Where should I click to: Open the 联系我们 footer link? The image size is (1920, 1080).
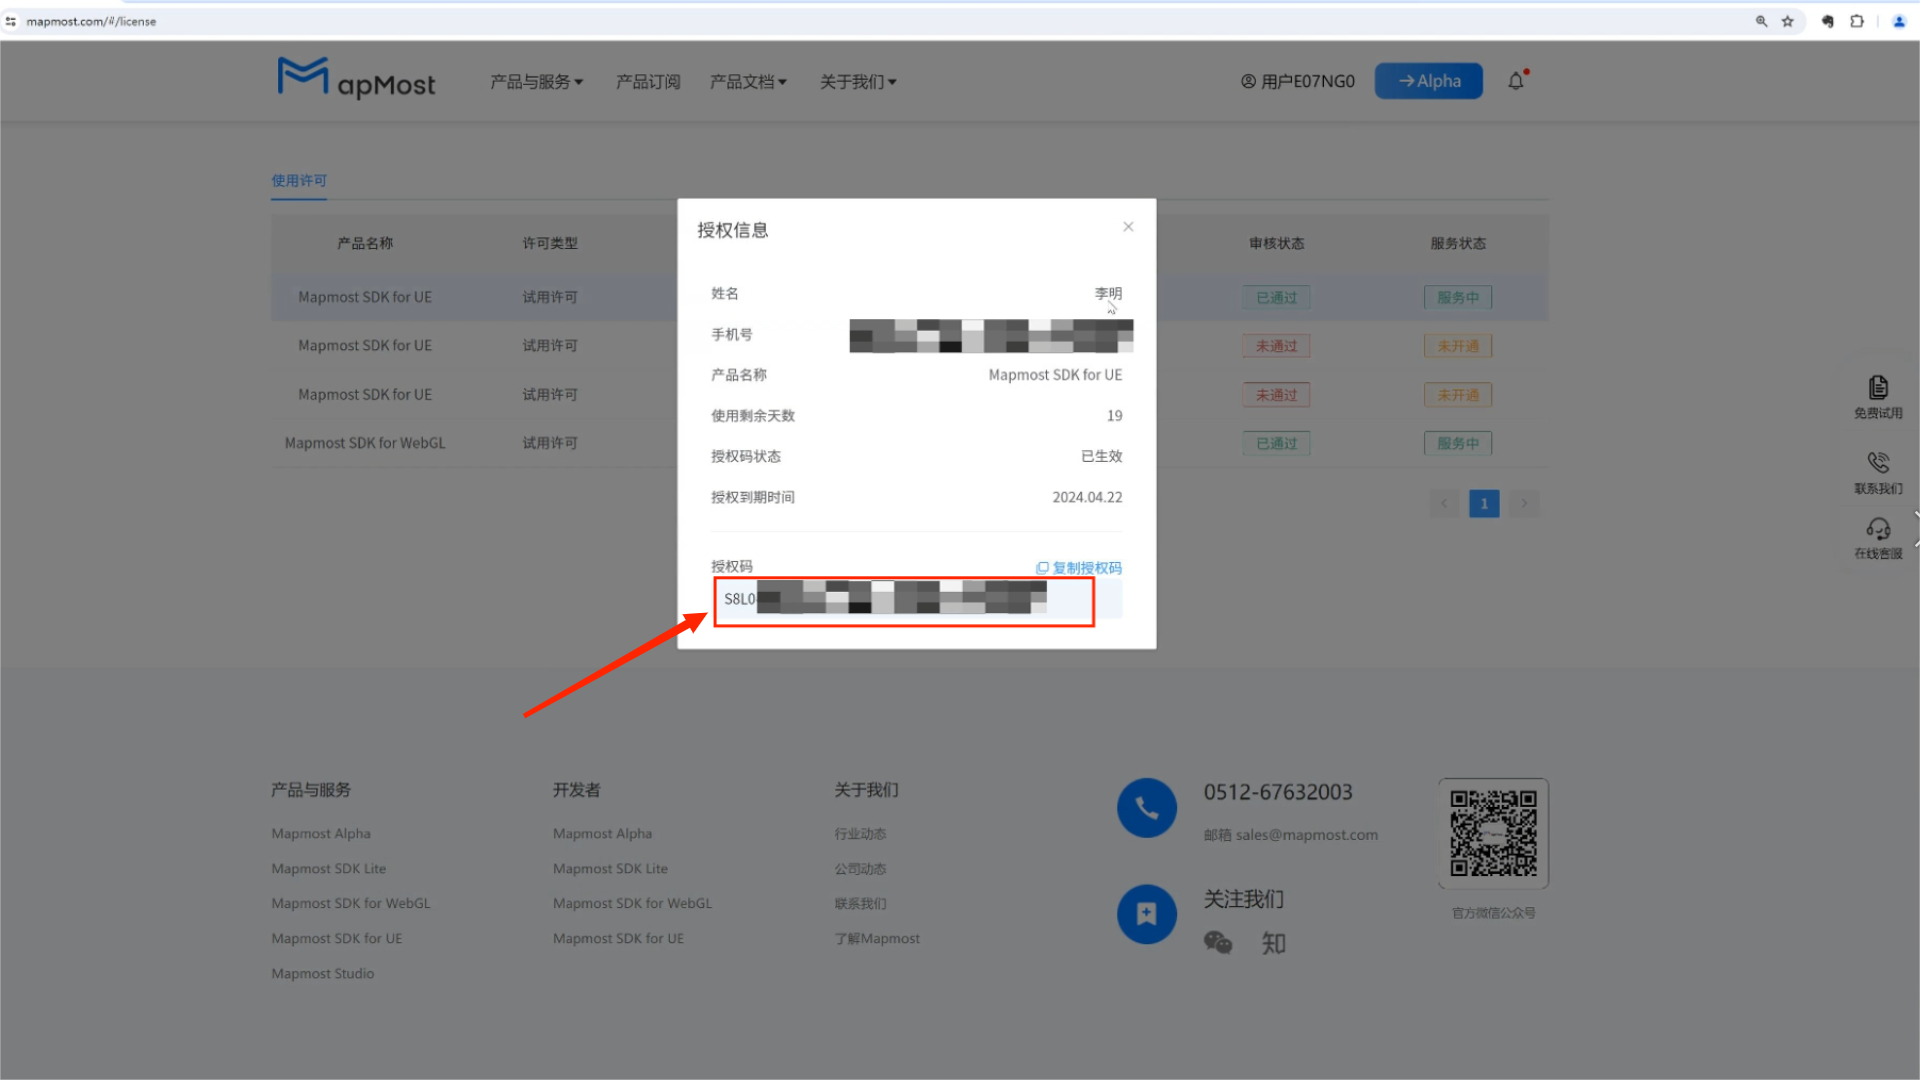(860, 904)
